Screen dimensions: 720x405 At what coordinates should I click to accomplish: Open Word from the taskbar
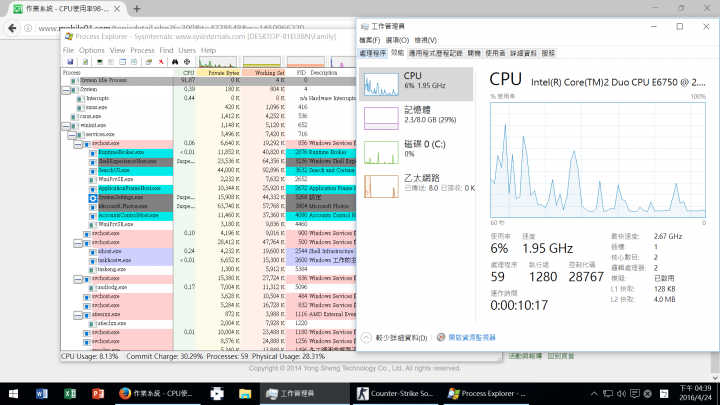[x=41, y=394]
